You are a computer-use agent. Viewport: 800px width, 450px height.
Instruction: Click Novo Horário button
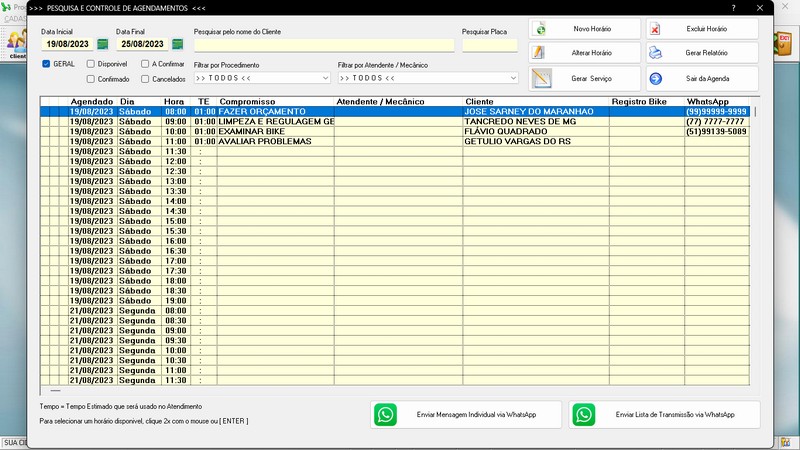tap(585, 29)
